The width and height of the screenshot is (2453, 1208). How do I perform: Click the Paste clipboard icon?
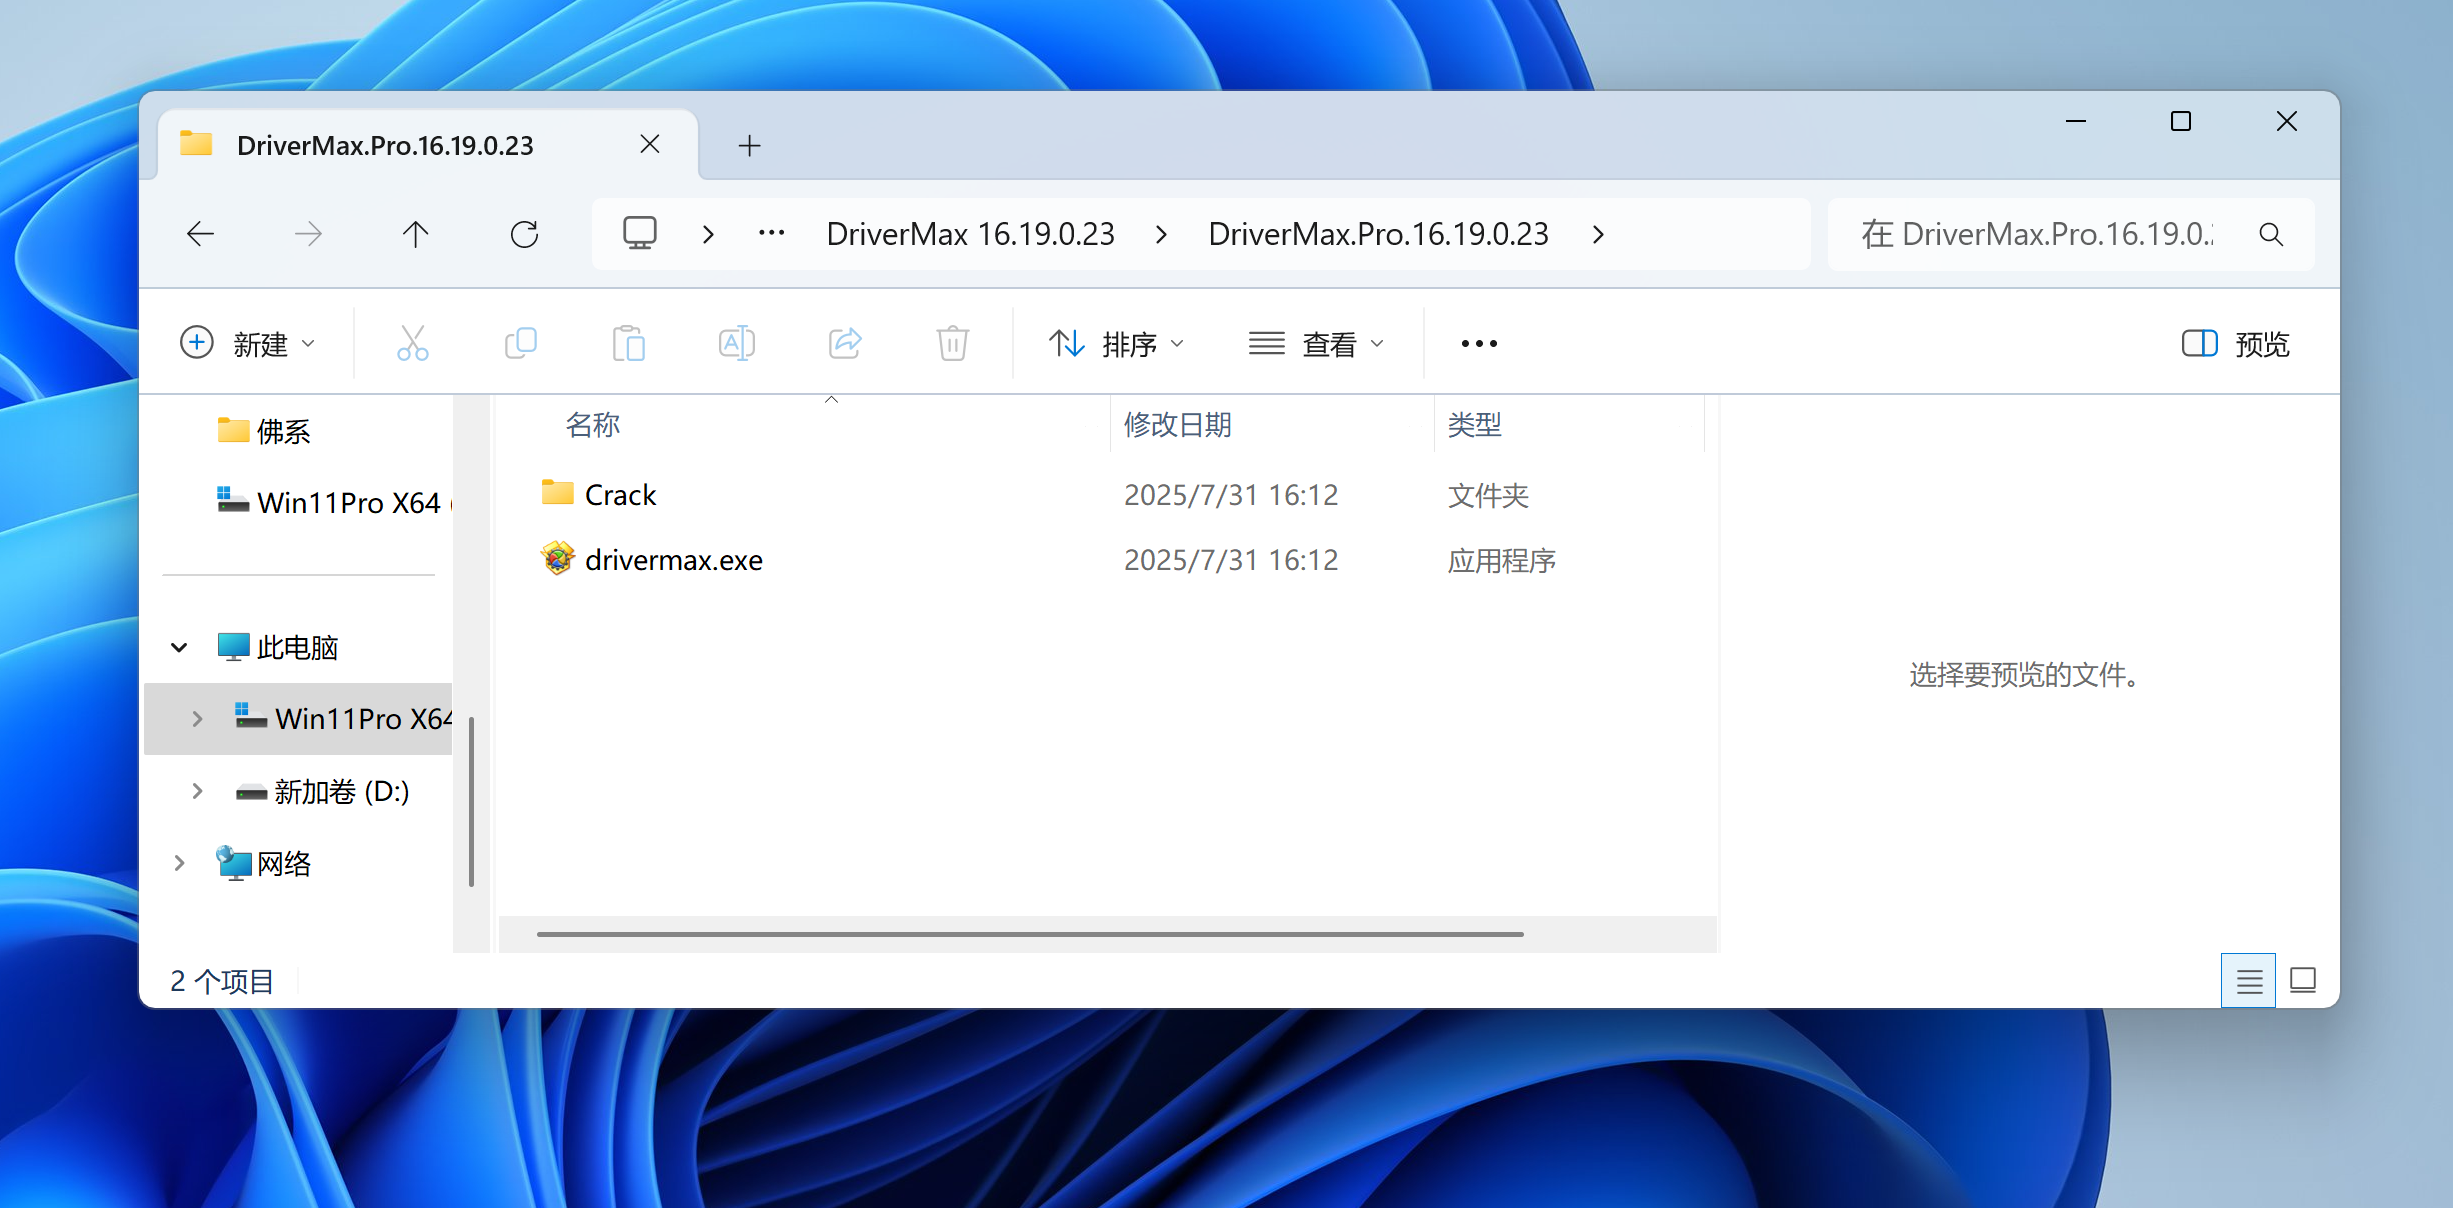(x=628, y=343)
